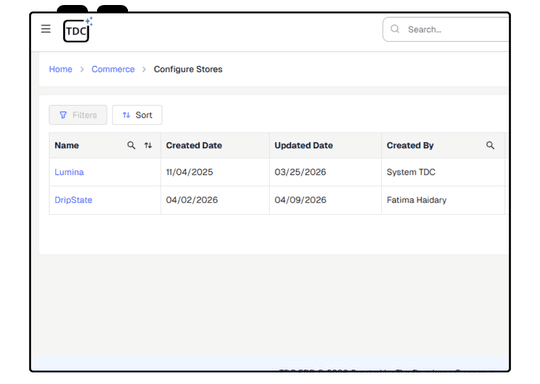Select the Fatima Haidary cell

443,200
